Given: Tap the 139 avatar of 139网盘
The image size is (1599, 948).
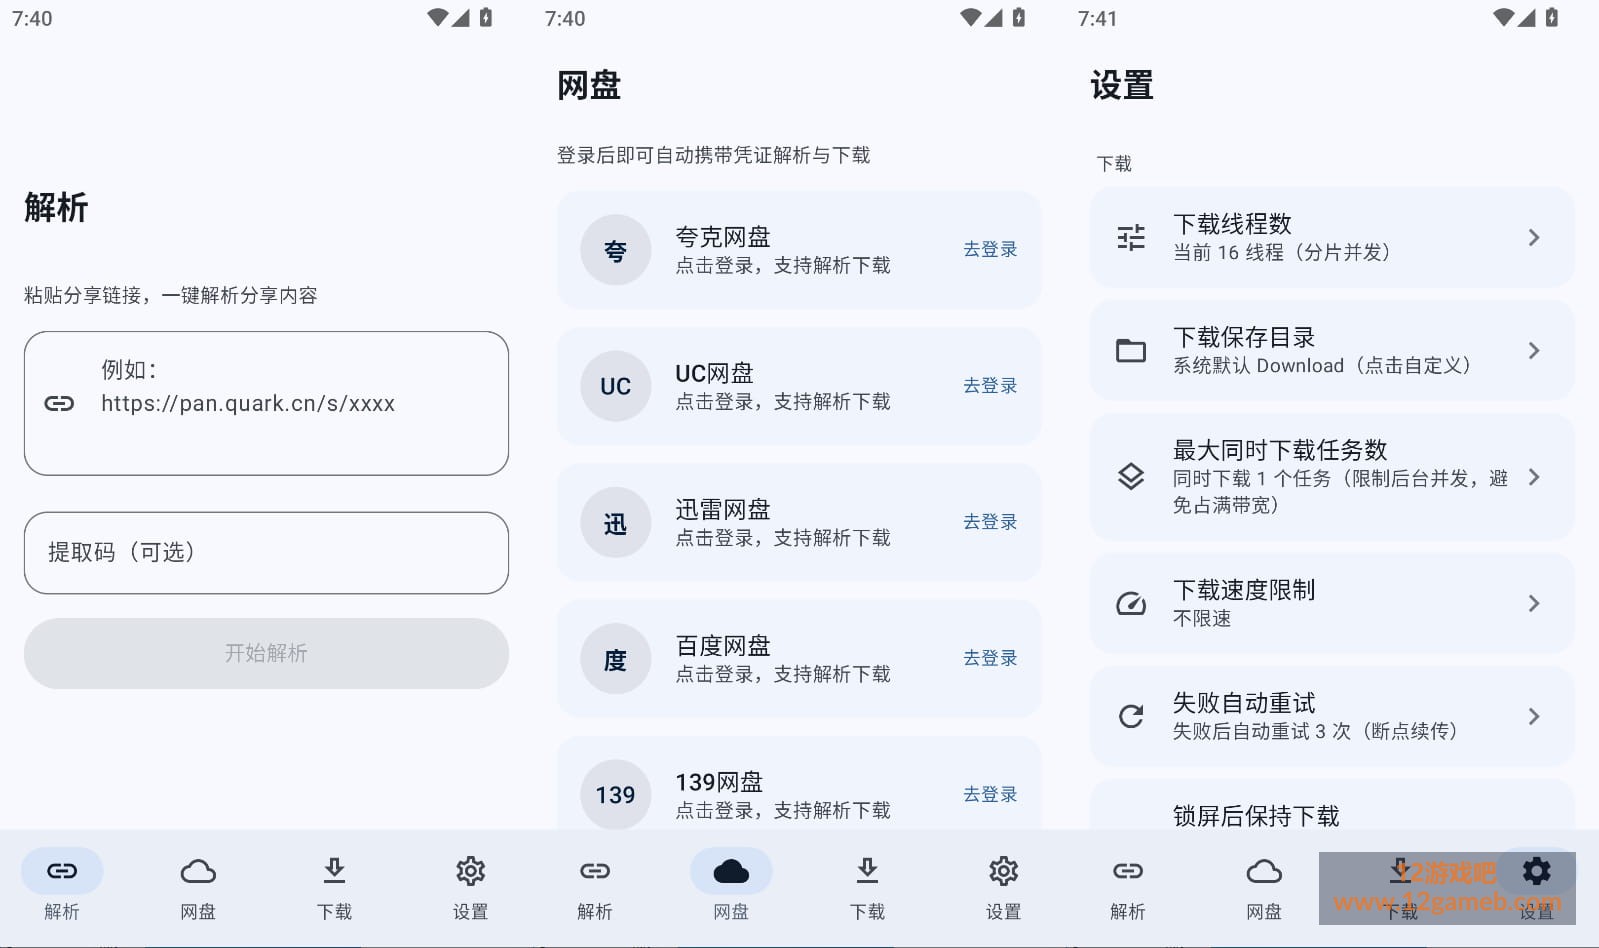Looking at the screenshot, I should pos(615,795).
